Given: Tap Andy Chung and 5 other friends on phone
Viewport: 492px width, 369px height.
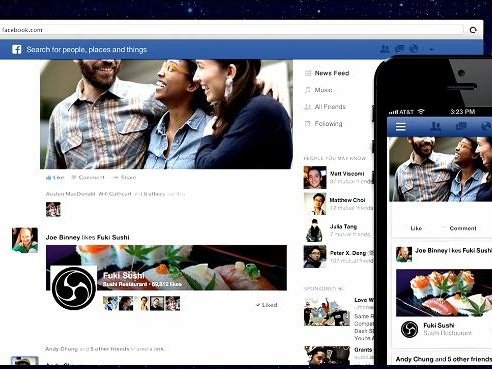Looking at the screenshot, I should [x=444, y=359].
